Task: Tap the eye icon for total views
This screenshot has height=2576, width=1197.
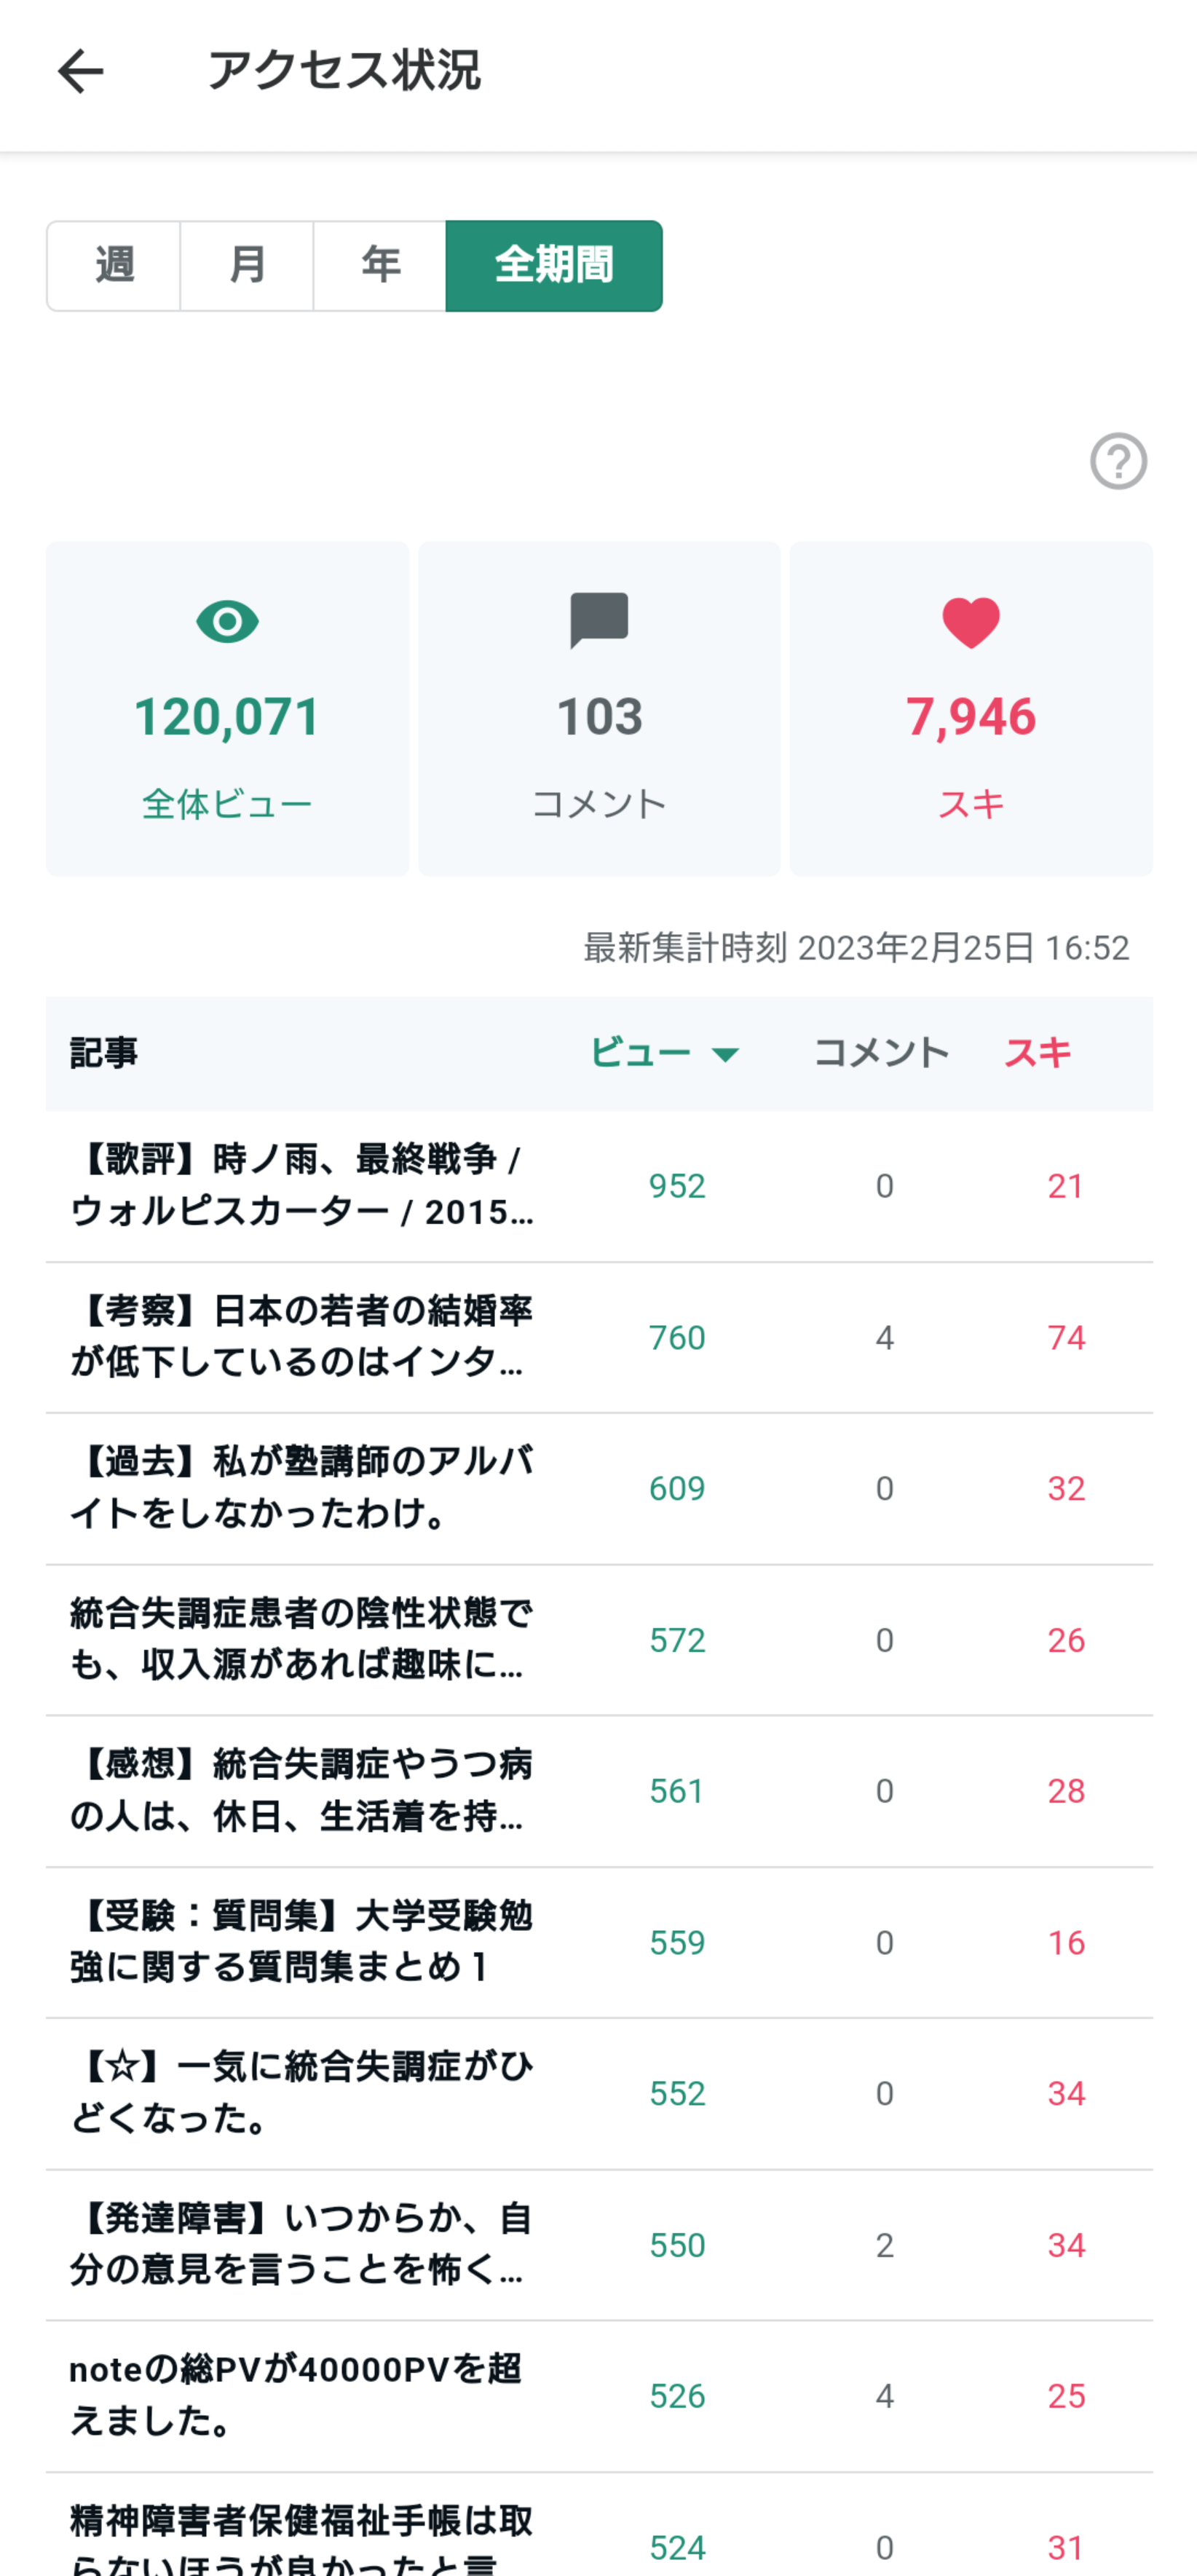Action: click(227, 622)
